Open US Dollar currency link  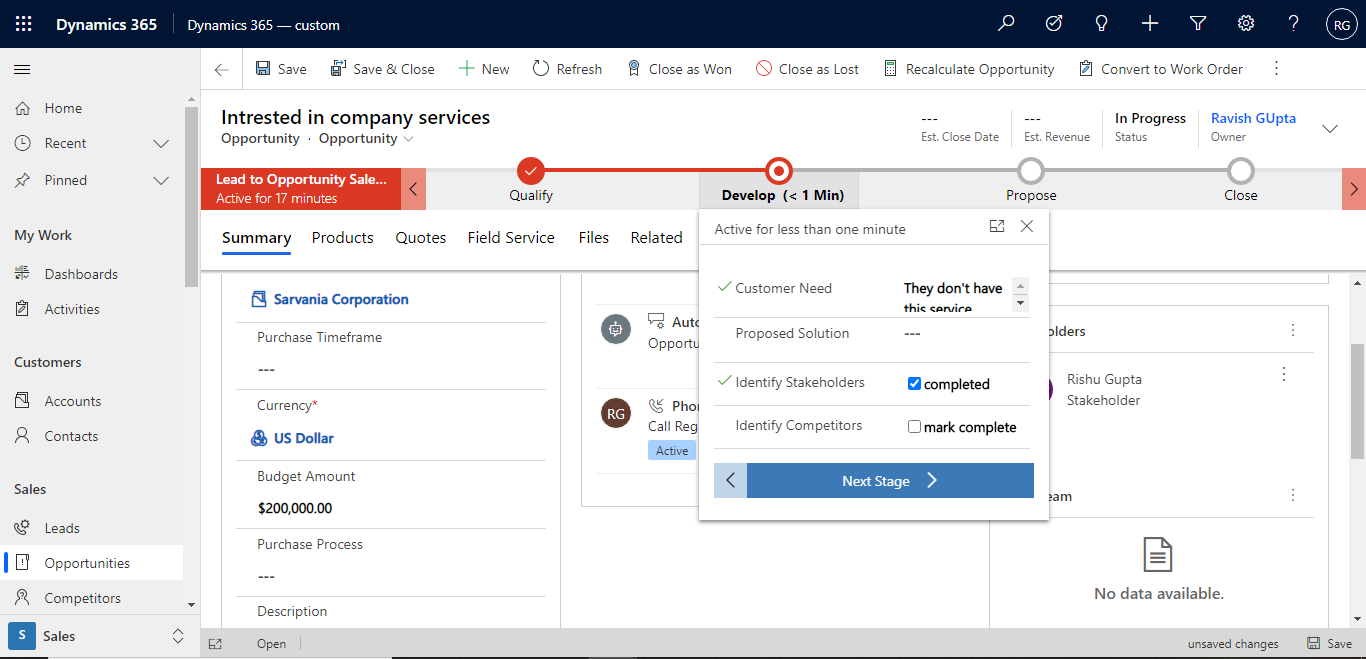coord(304,438)
